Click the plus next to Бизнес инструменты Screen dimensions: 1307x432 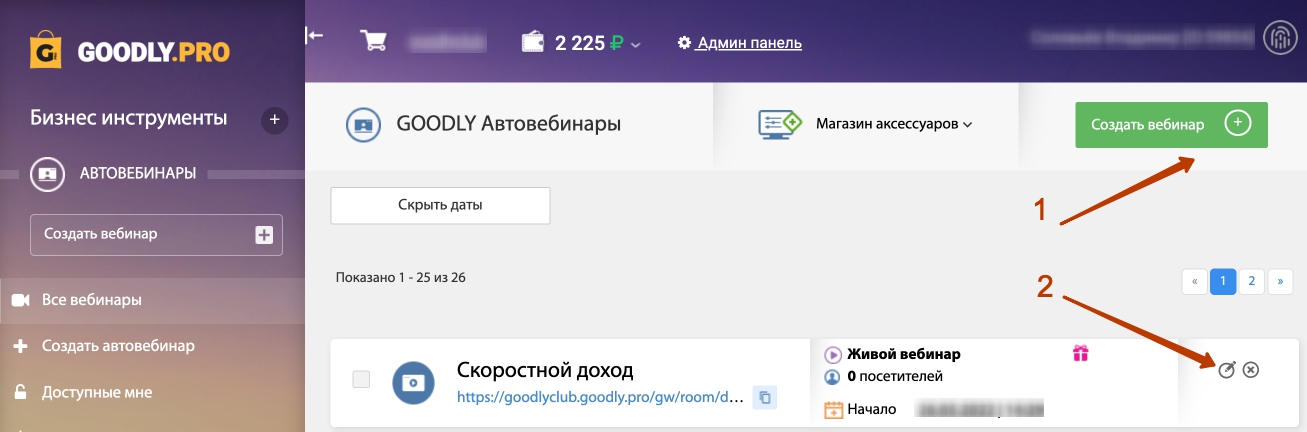[274, 120]
